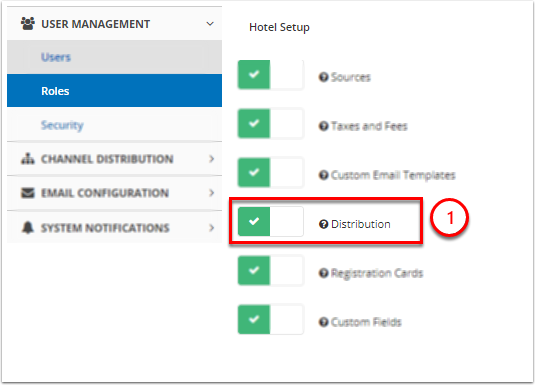Viewport: 535px width, 385px height.
Task: Open the Roles menu item
Action: pos(114,91)
